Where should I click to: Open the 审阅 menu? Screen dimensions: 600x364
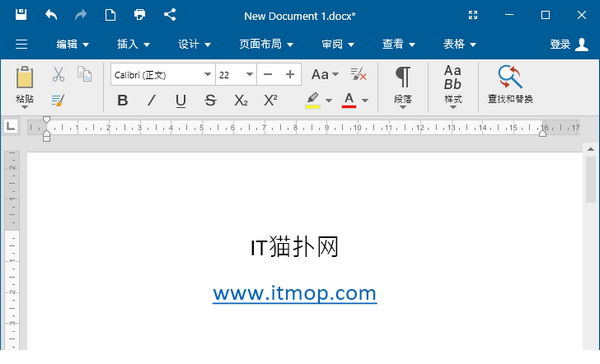coord(338,44)
